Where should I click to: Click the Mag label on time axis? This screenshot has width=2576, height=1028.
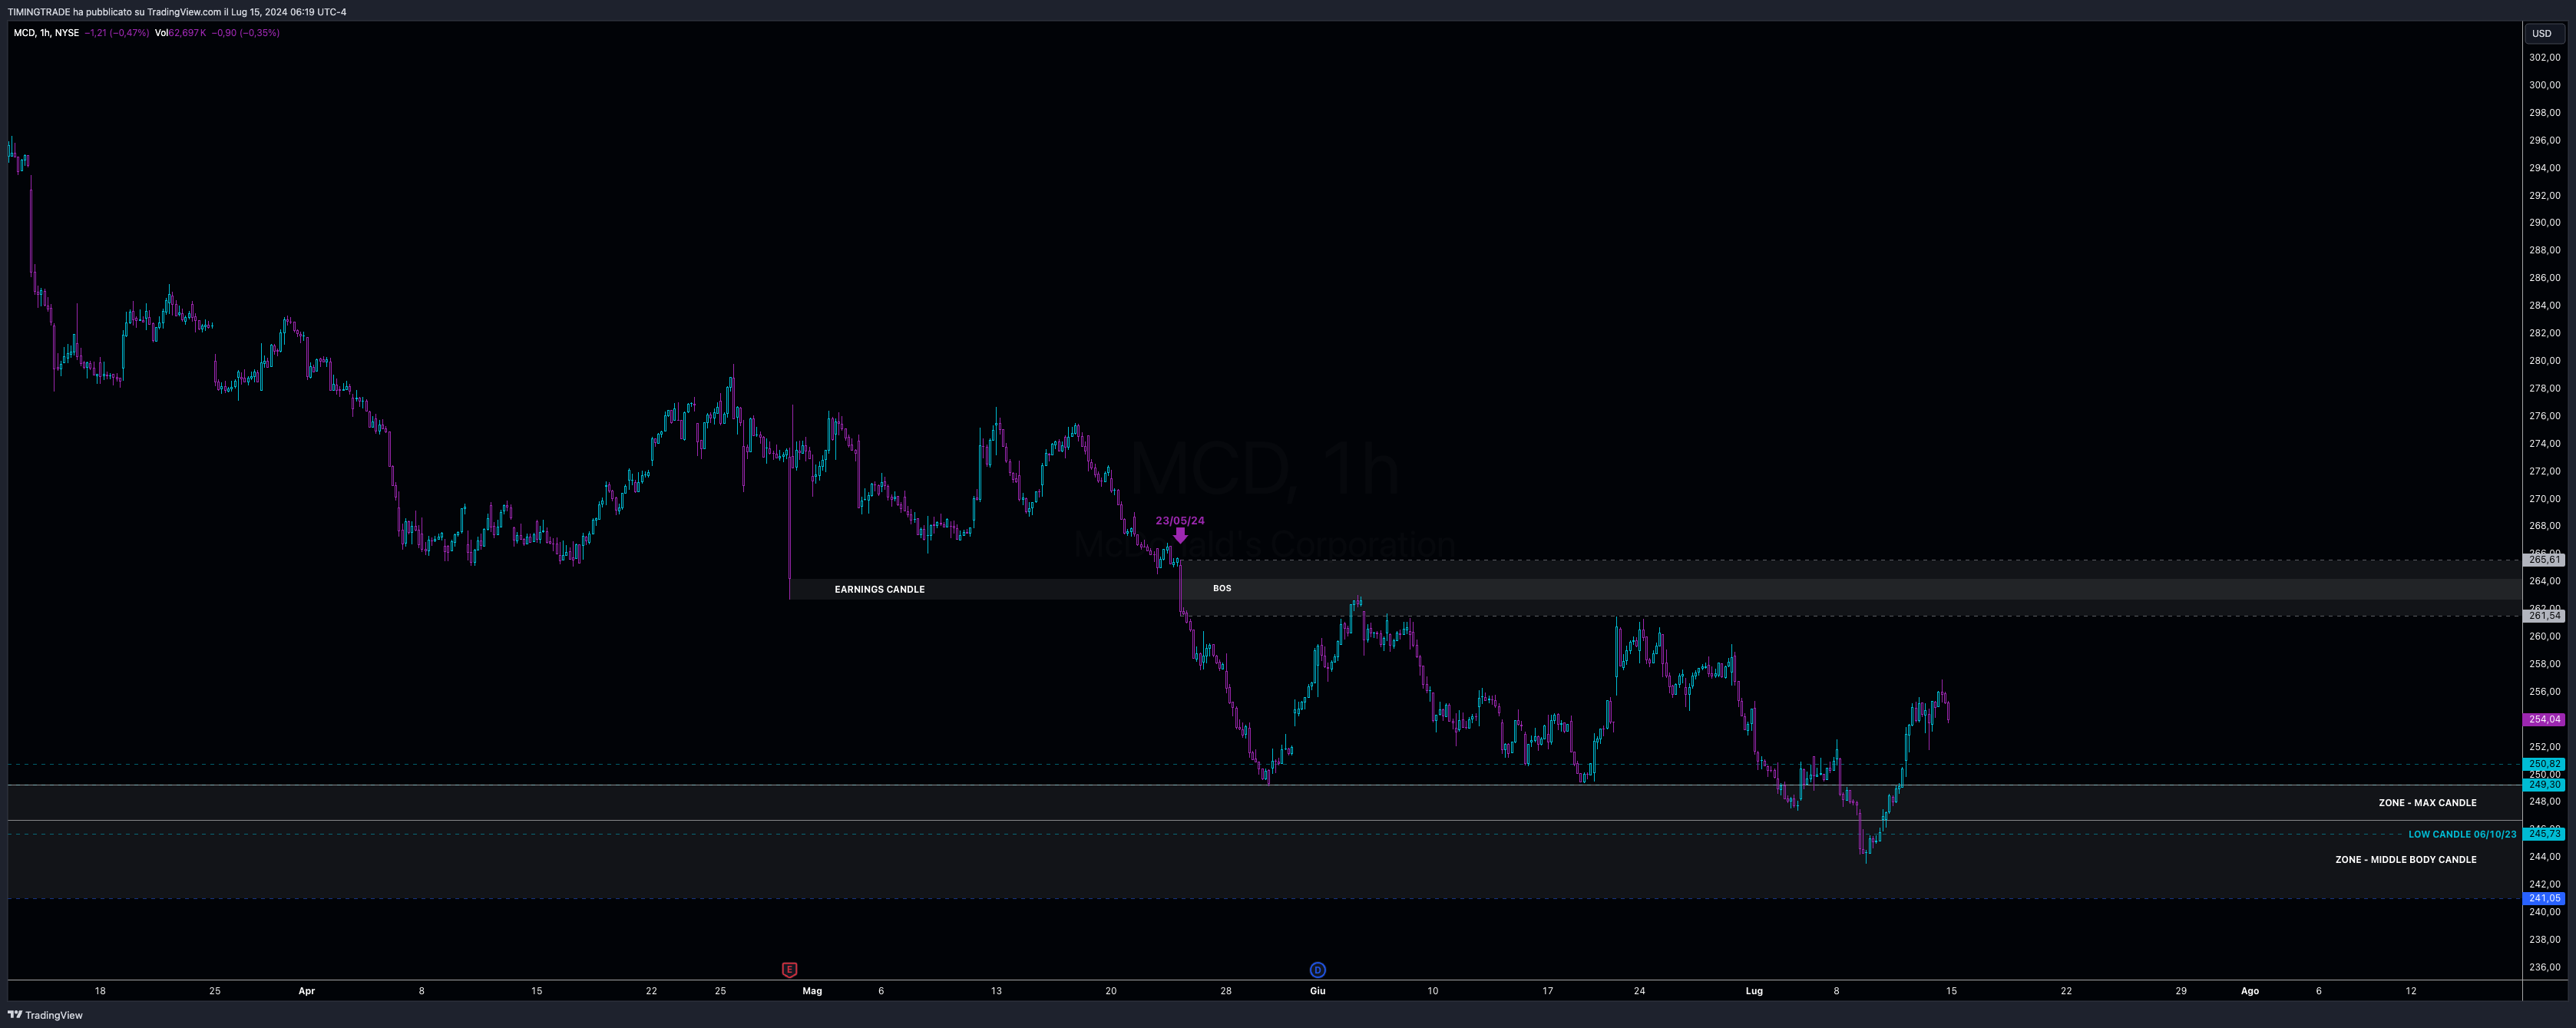click(812, 991)
